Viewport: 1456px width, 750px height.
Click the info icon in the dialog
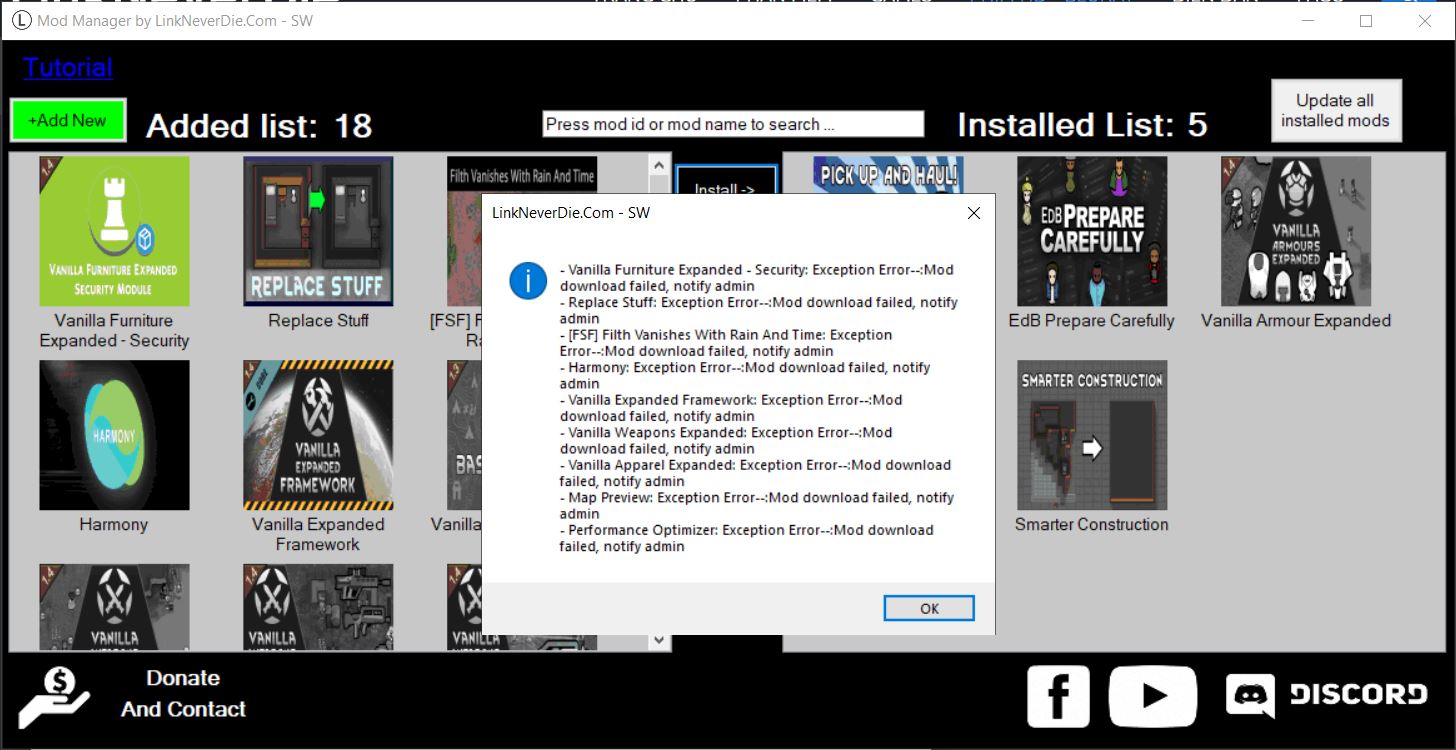pyautogui.click(x=528, y=281)
